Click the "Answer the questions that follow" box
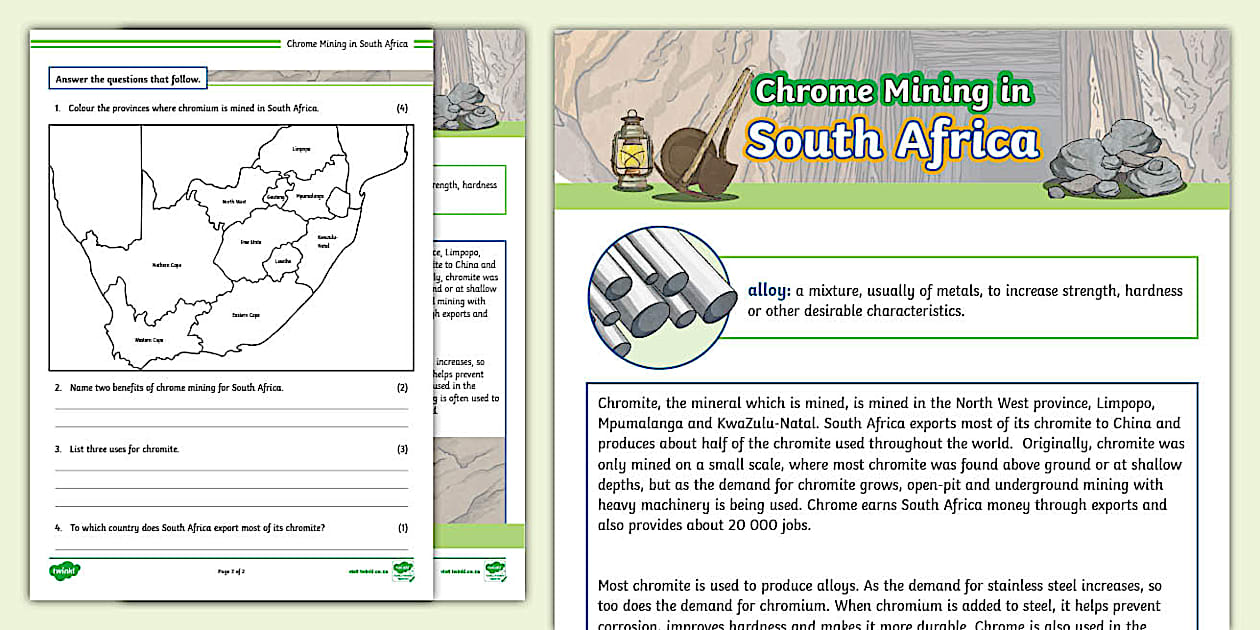The width and height of the screenshot is (1260, 630). pos(127,79)
